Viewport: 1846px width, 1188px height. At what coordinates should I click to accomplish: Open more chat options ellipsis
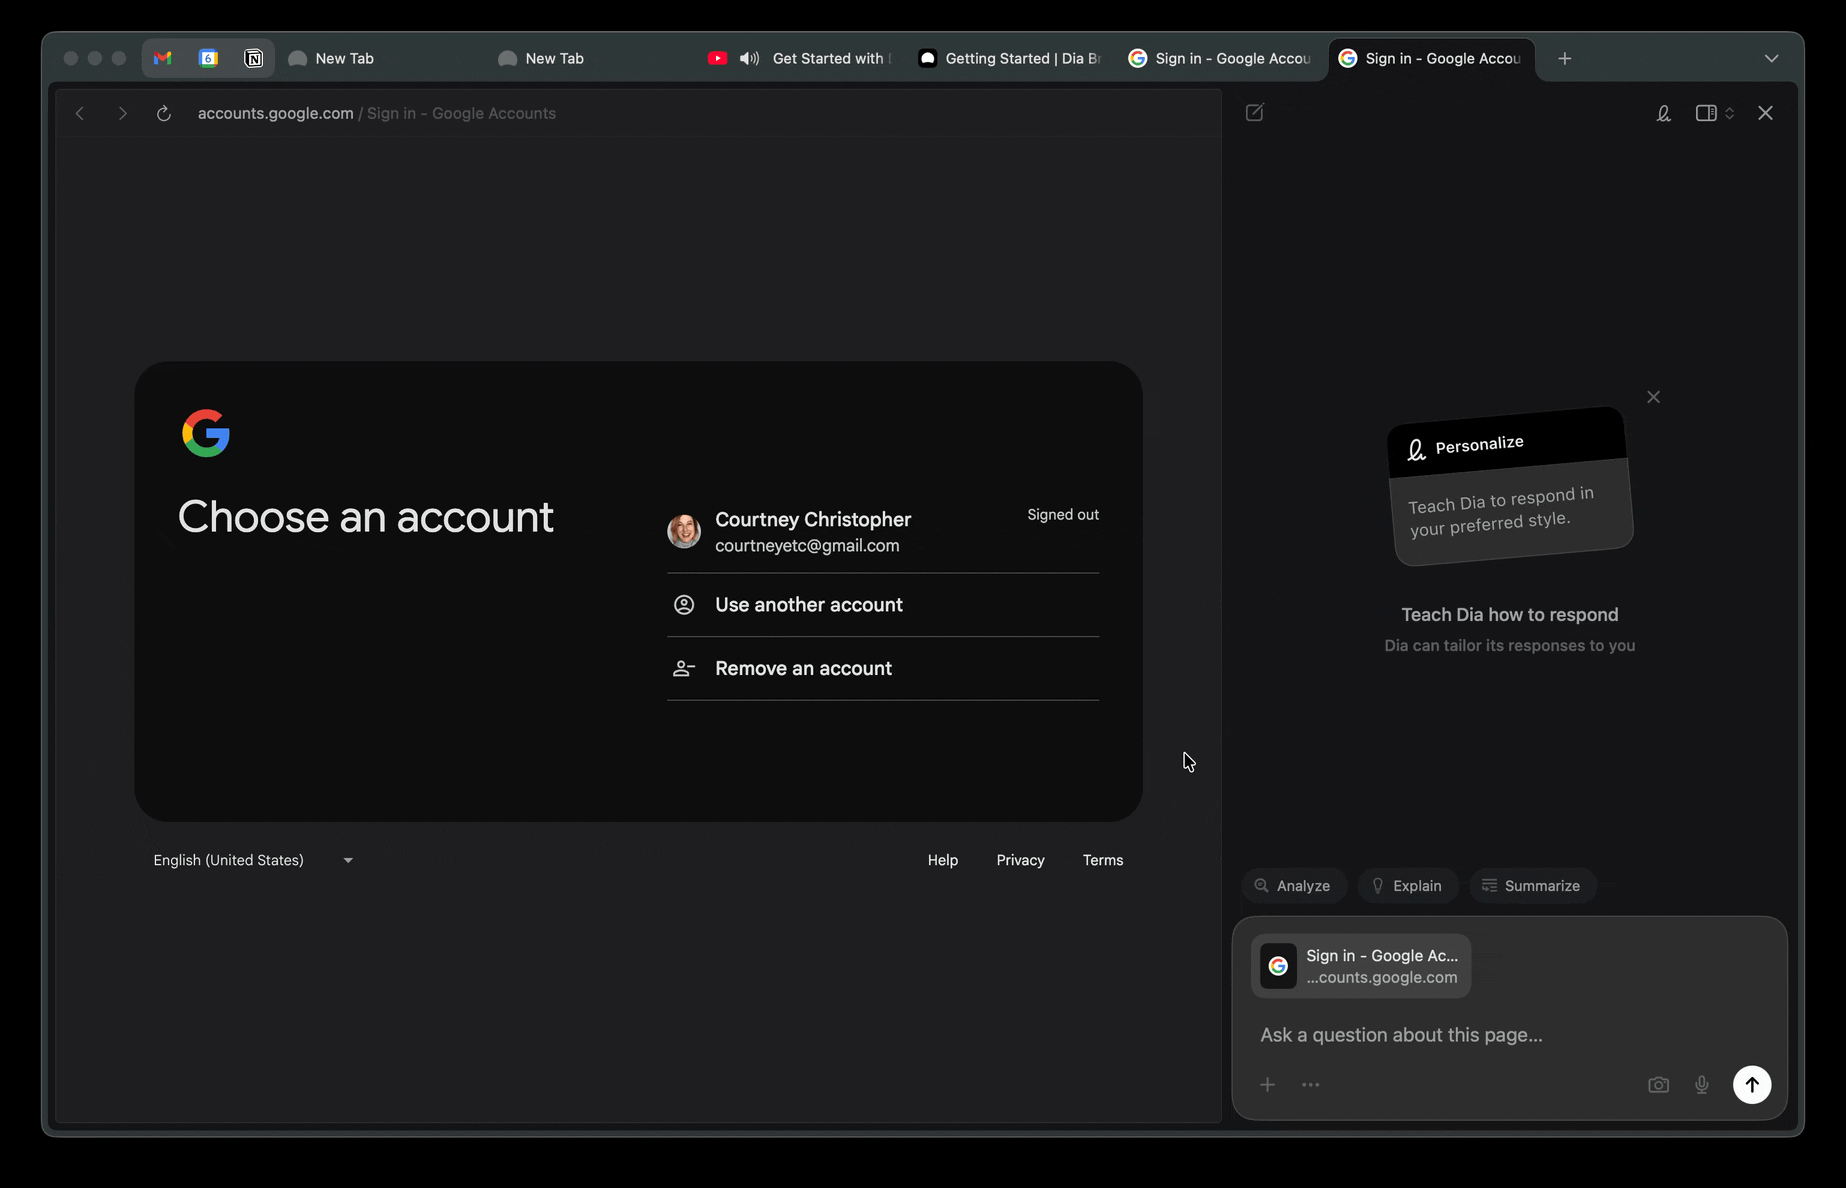click(x=1311, y=1085)
